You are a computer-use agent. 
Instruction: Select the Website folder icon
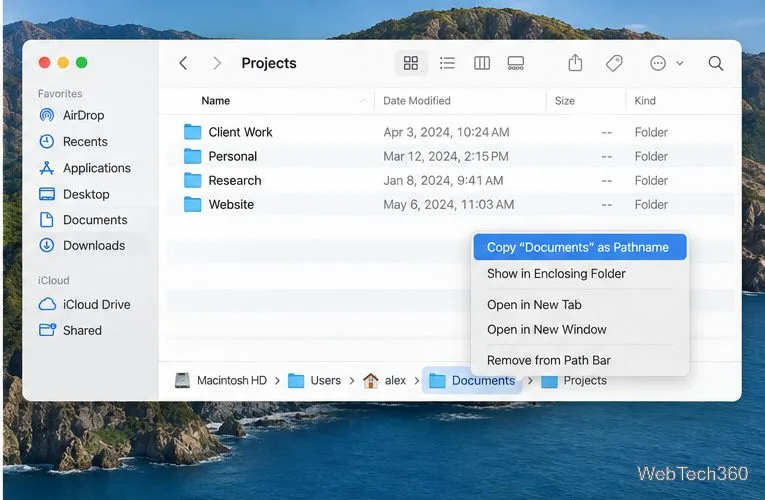193,204
